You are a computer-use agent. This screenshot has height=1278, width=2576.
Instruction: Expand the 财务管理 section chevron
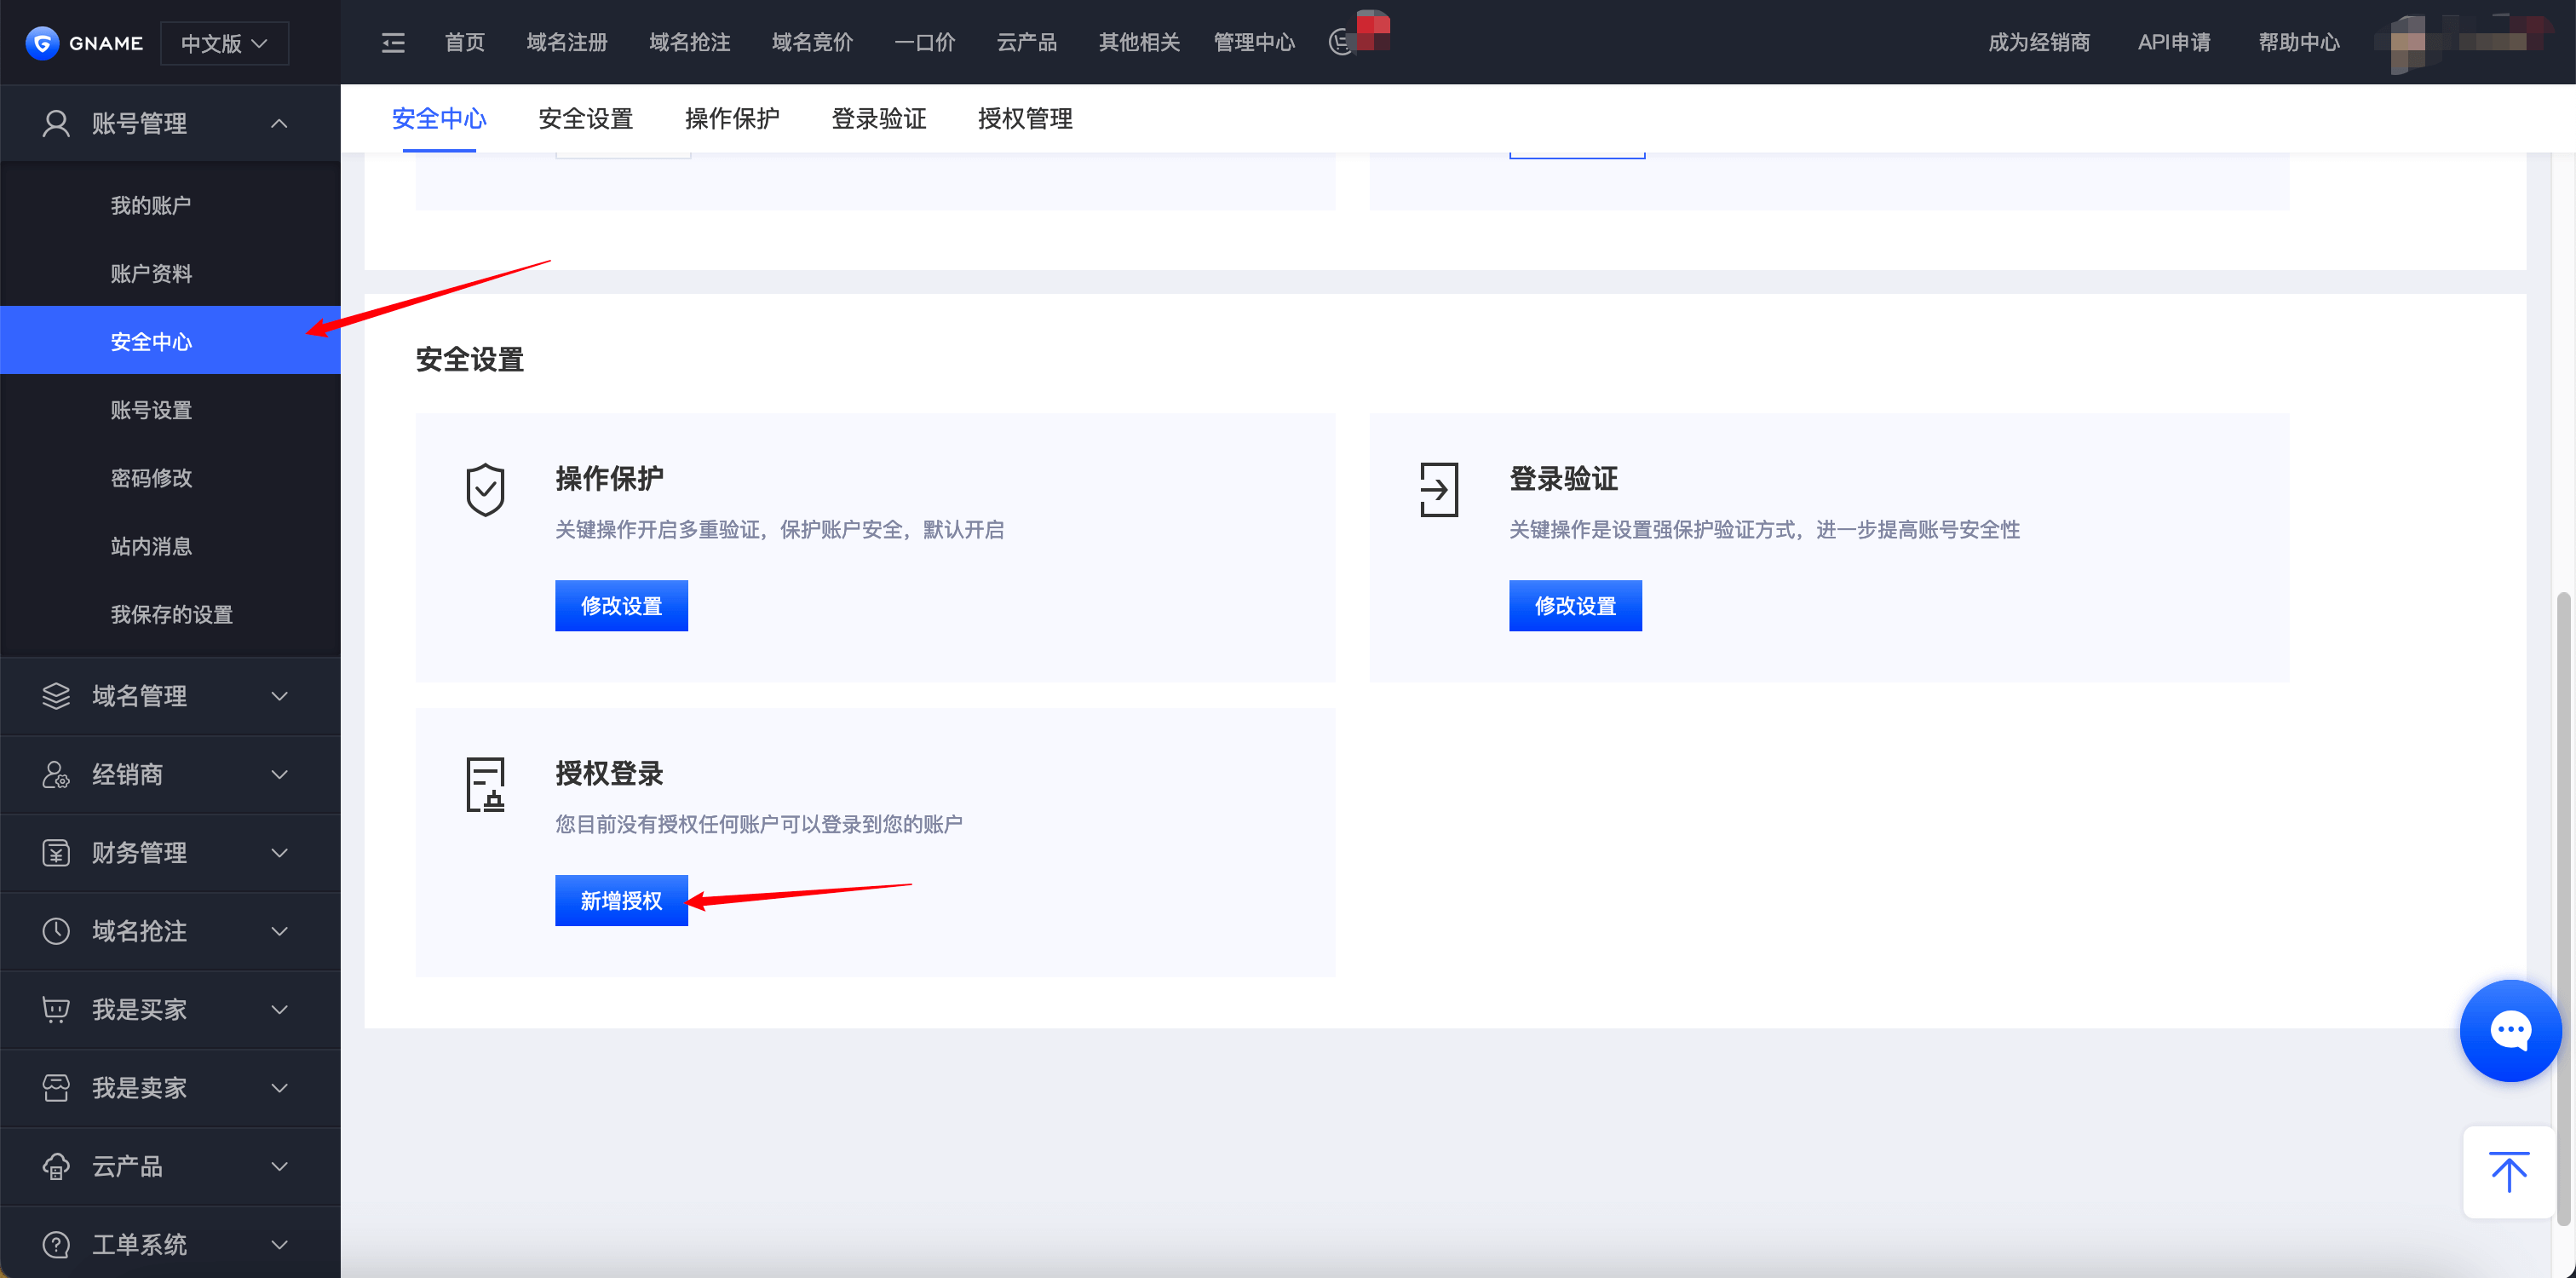279,853
